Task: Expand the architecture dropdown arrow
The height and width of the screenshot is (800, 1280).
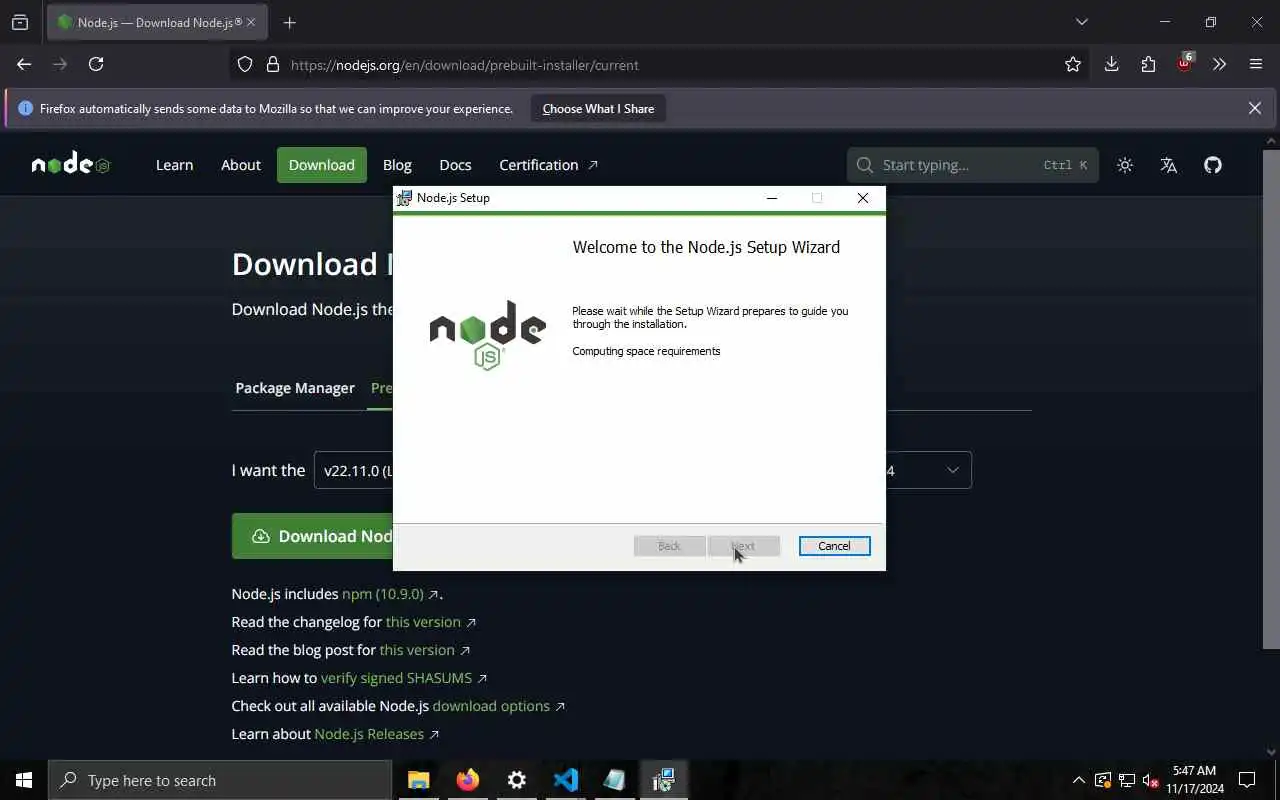Action: [952, 470]
